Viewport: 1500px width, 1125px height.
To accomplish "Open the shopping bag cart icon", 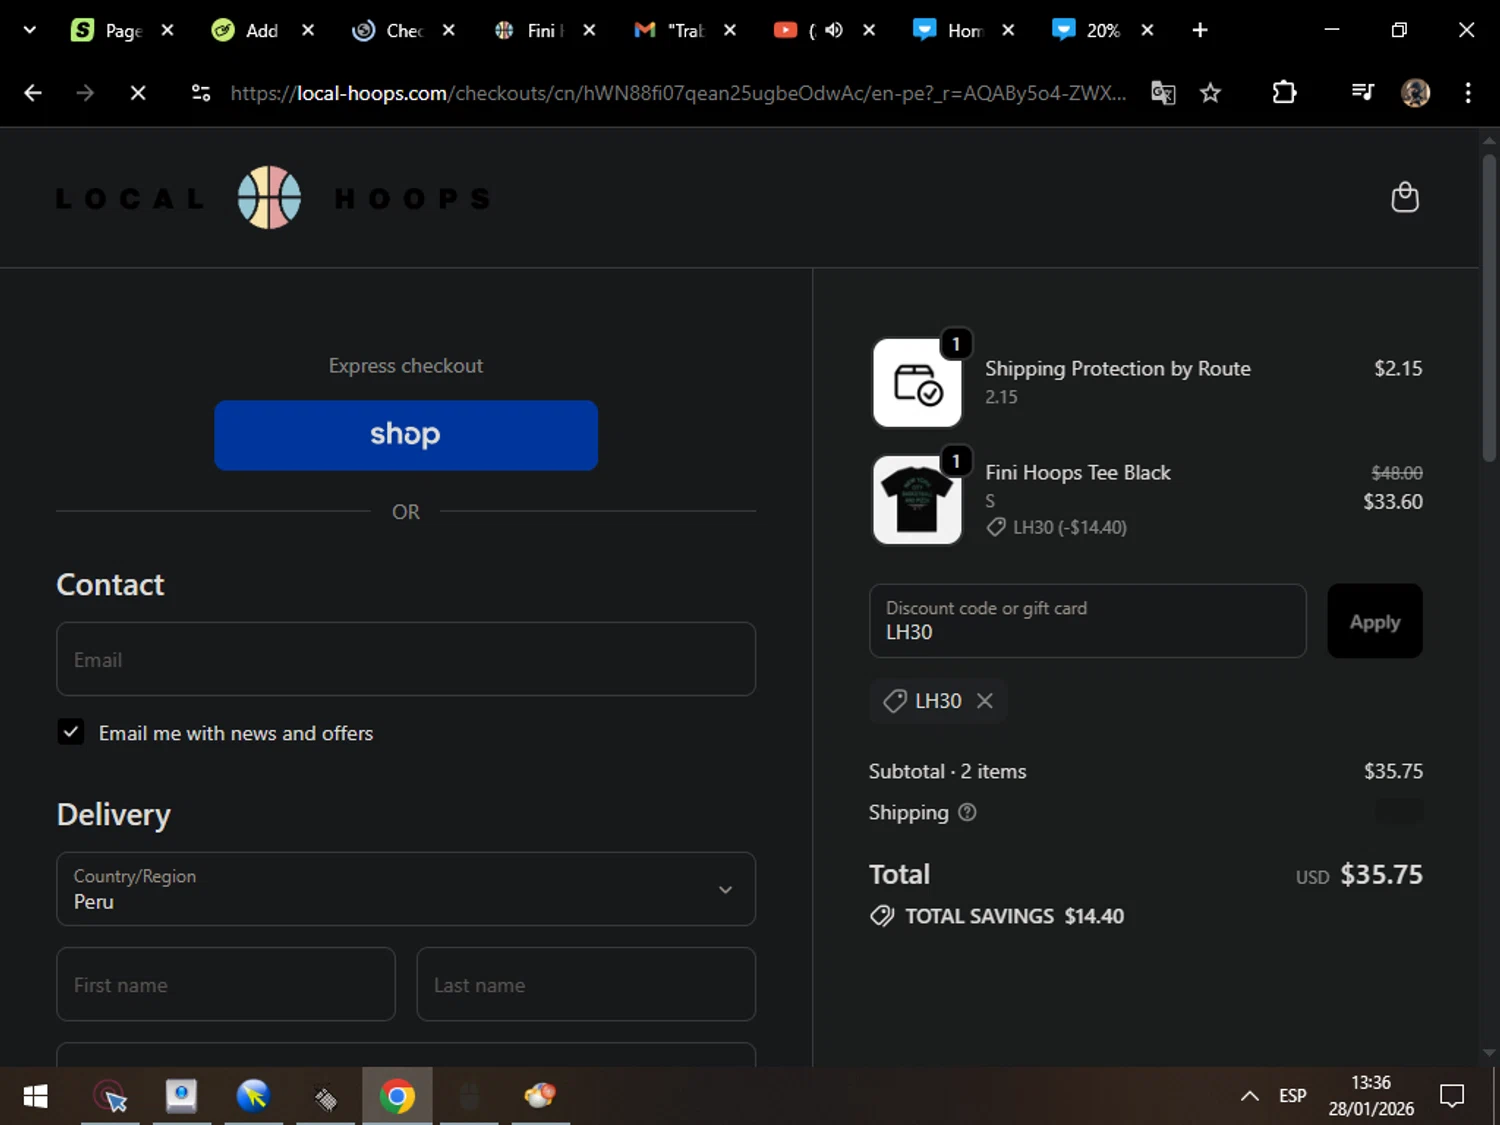I will [x=1405, y=197].
